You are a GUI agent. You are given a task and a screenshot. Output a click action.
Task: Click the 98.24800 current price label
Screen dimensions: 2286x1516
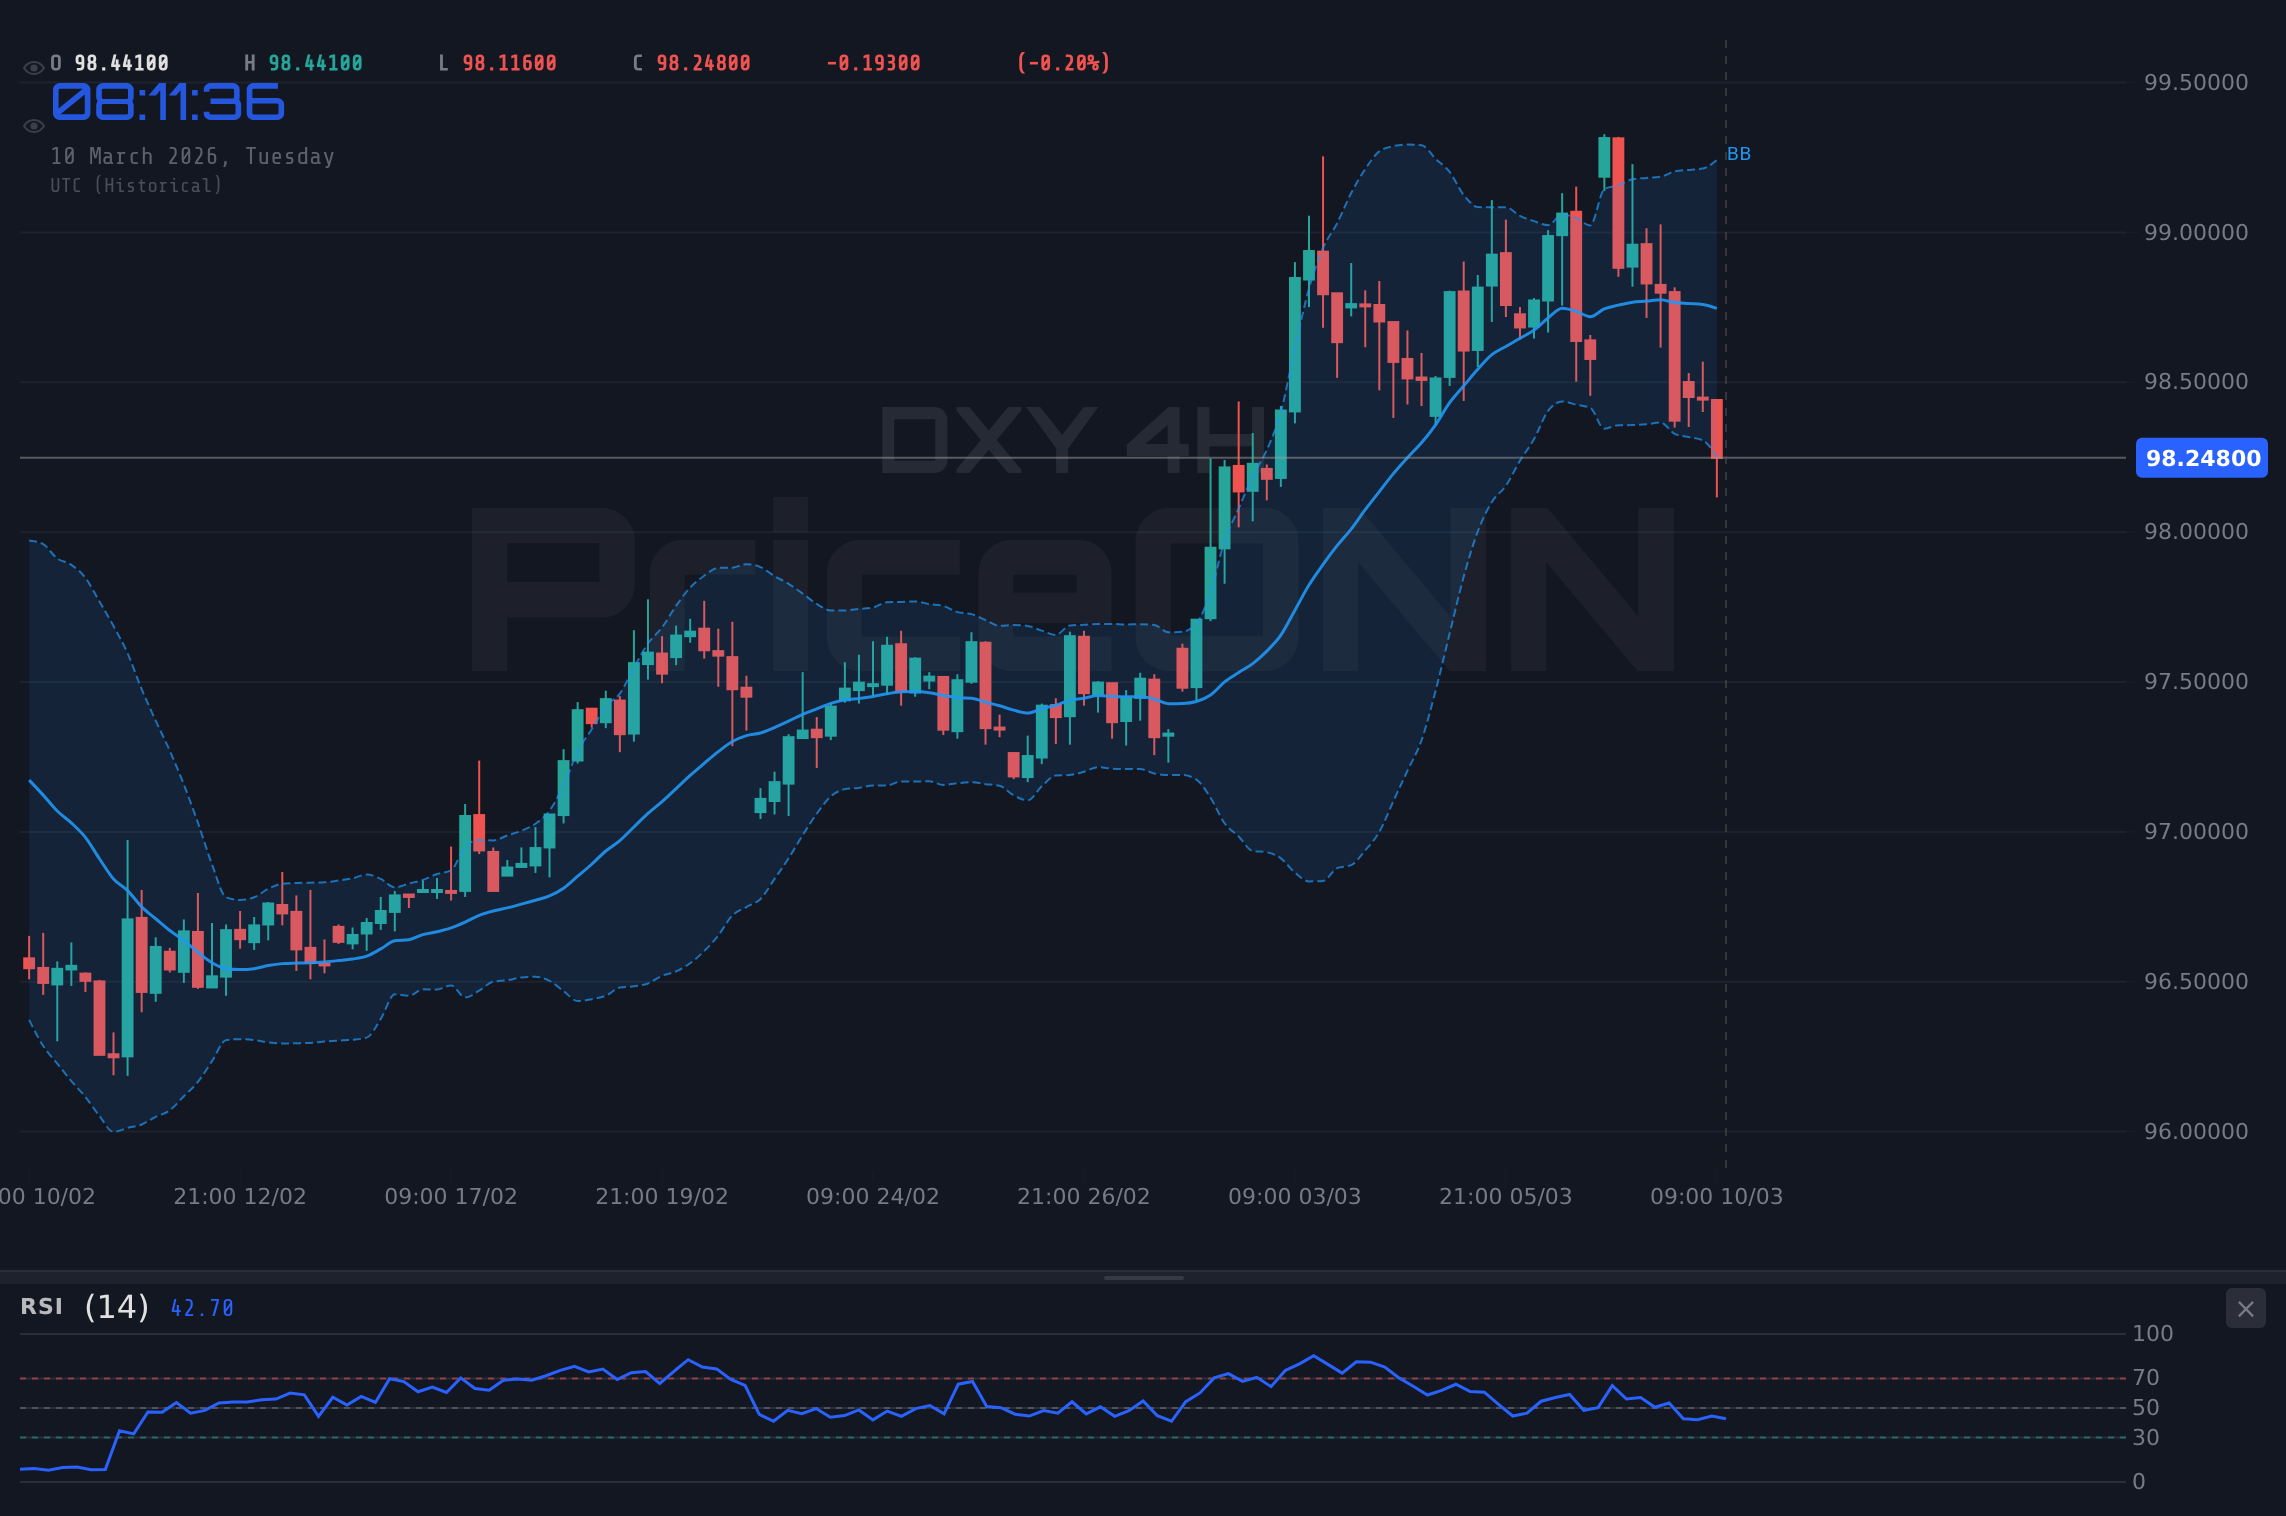click(2202, 458)
